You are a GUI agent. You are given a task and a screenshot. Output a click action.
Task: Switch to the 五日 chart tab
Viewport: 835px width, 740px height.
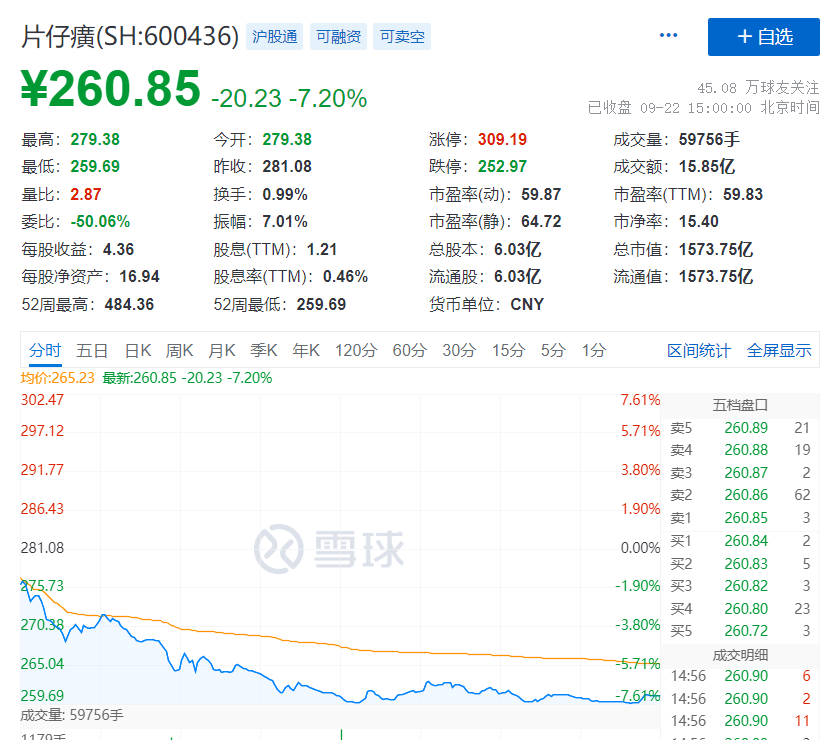[x=92, y=350]
